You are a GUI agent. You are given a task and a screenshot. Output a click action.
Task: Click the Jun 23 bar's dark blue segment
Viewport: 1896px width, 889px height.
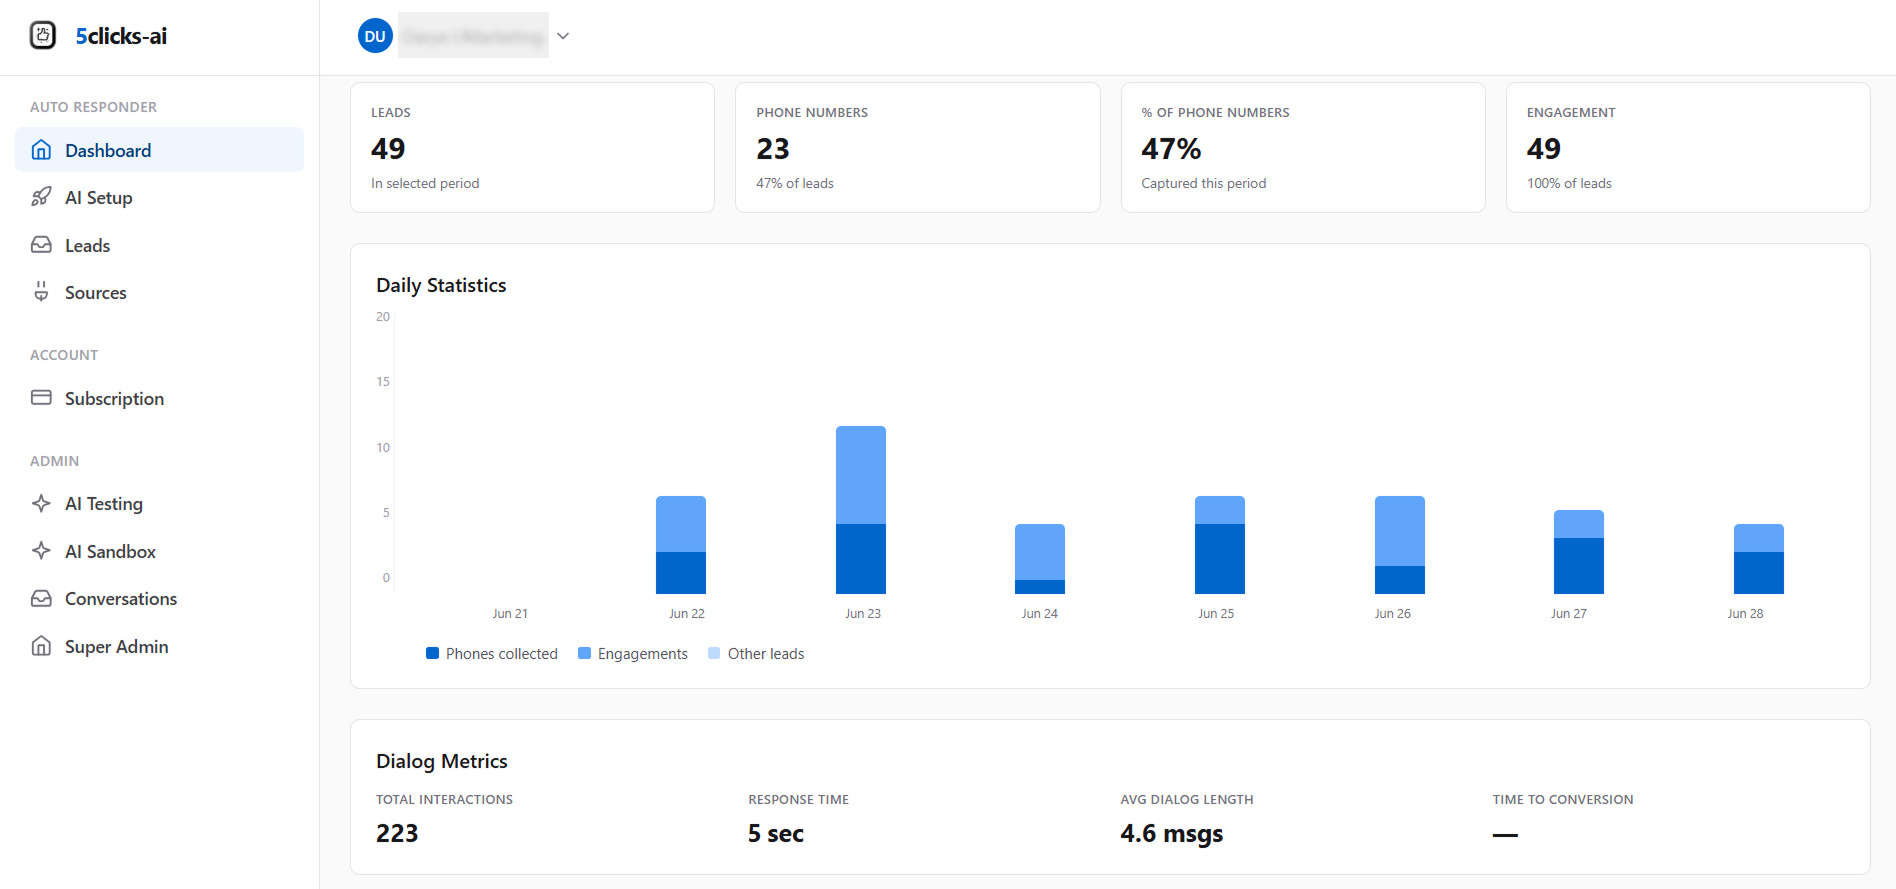(861, 559)
